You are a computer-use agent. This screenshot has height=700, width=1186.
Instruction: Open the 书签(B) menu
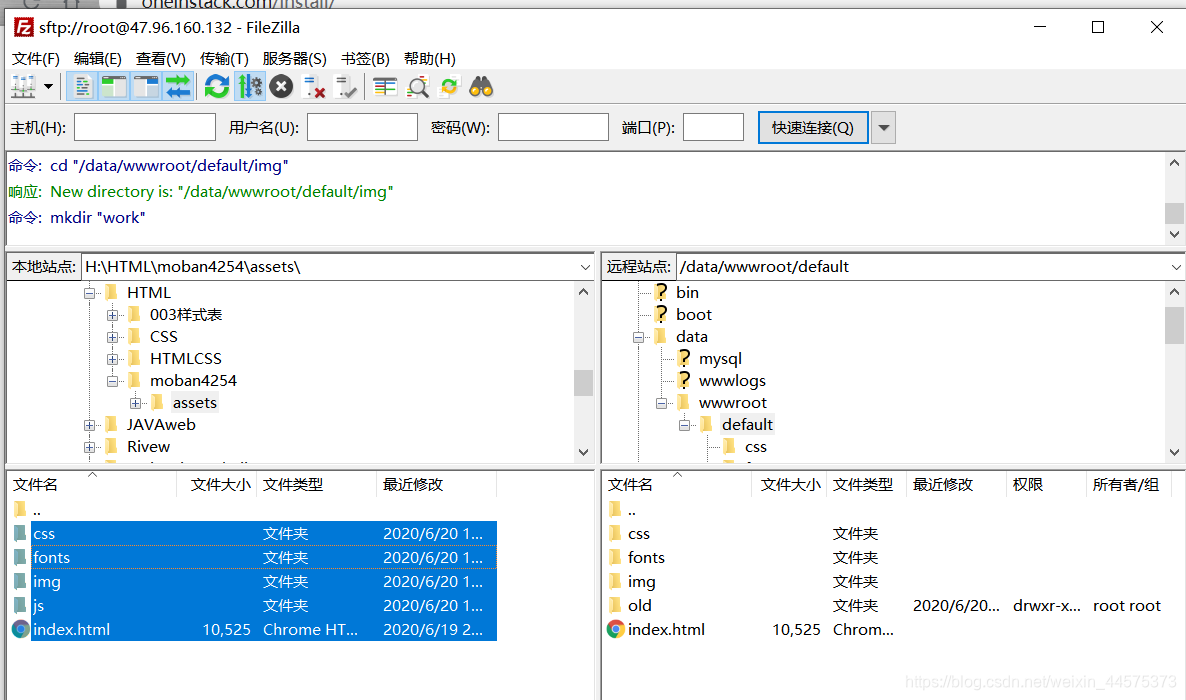pyautogui.click(x=365, y=59)
